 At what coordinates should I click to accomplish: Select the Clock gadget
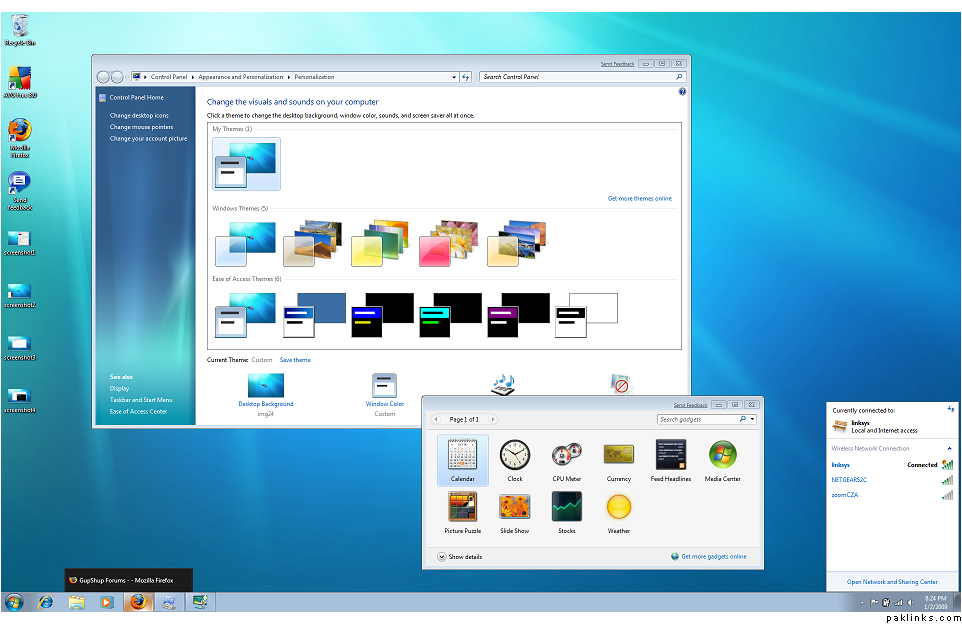pos(515,456)
